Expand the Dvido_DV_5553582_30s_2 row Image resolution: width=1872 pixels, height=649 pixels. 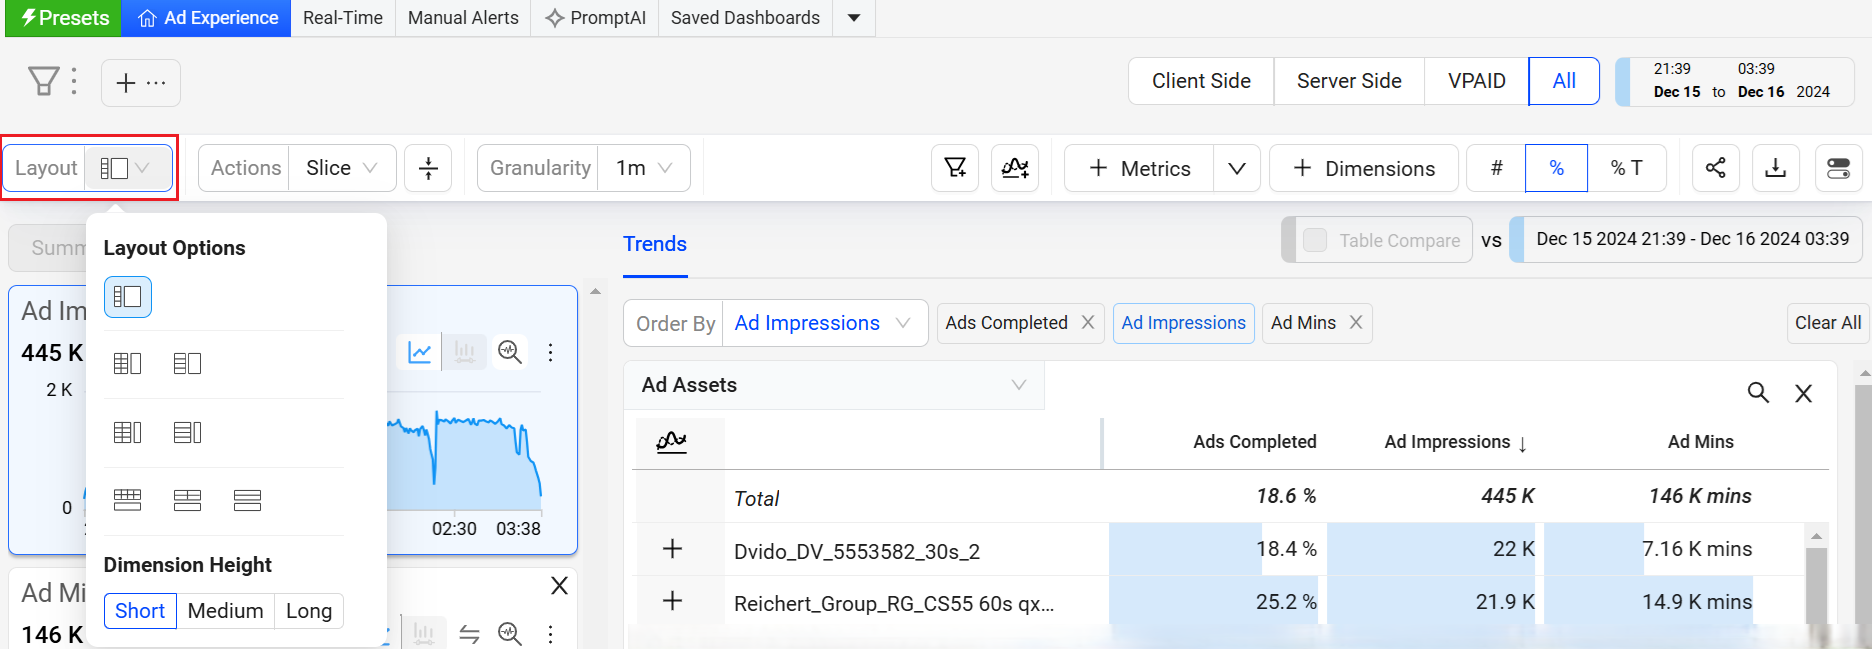coord(672,549)
